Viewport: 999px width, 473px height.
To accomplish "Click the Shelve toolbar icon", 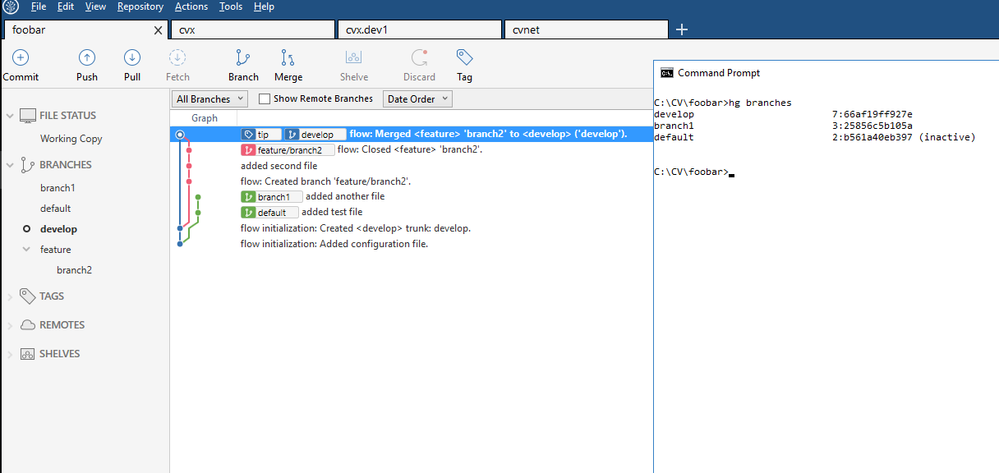I will (x=354, y=58).
